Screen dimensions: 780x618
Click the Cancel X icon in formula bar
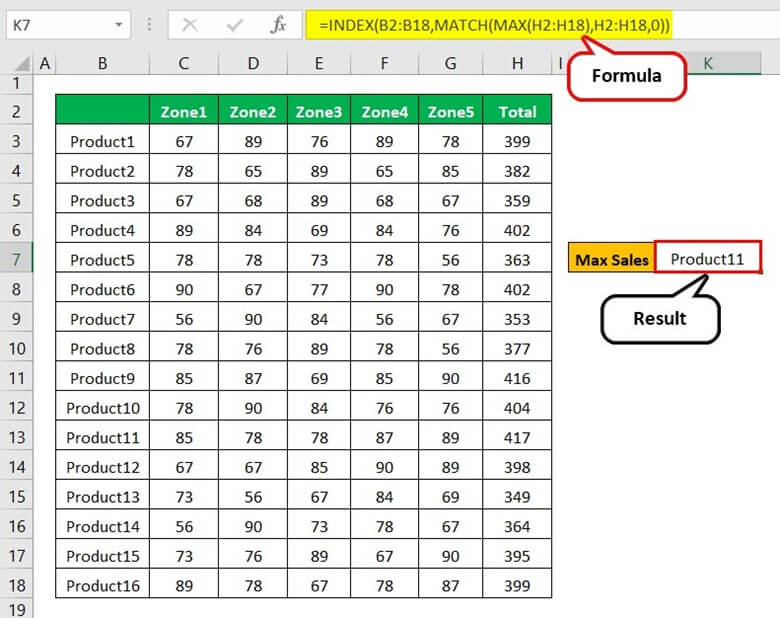190,24
